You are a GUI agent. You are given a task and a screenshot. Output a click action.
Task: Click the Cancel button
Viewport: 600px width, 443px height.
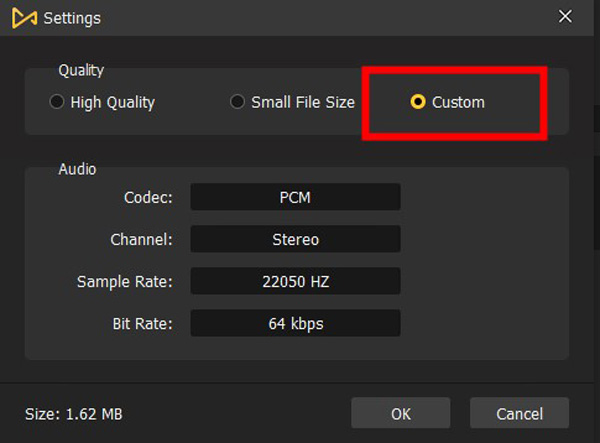tap(519, 413)
